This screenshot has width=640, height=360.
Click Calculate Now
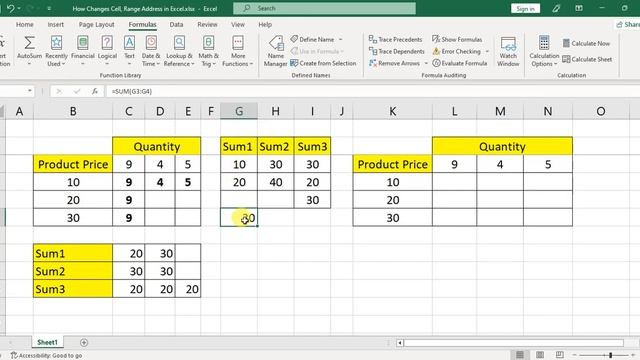[x=586, y=43]
